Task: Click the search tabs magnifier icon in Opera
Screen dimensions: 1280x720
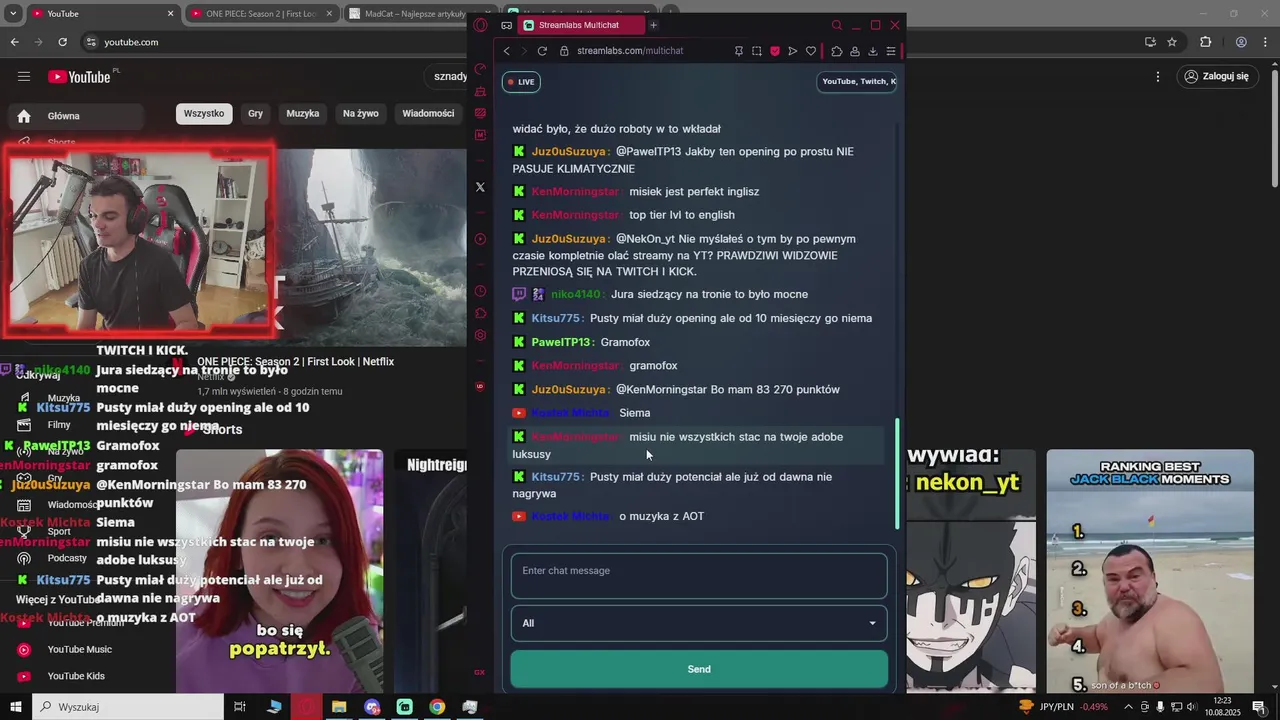Action: (x=837, y=25)
